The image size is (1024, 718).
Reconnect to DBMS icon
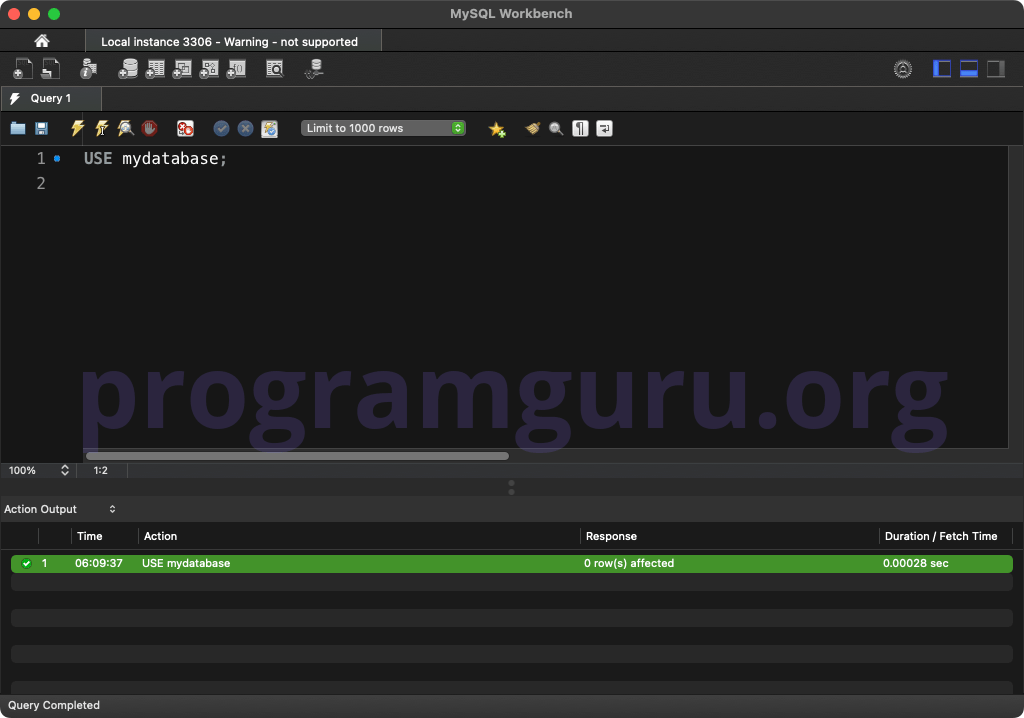pyautogui.click(x=314, y=69)
